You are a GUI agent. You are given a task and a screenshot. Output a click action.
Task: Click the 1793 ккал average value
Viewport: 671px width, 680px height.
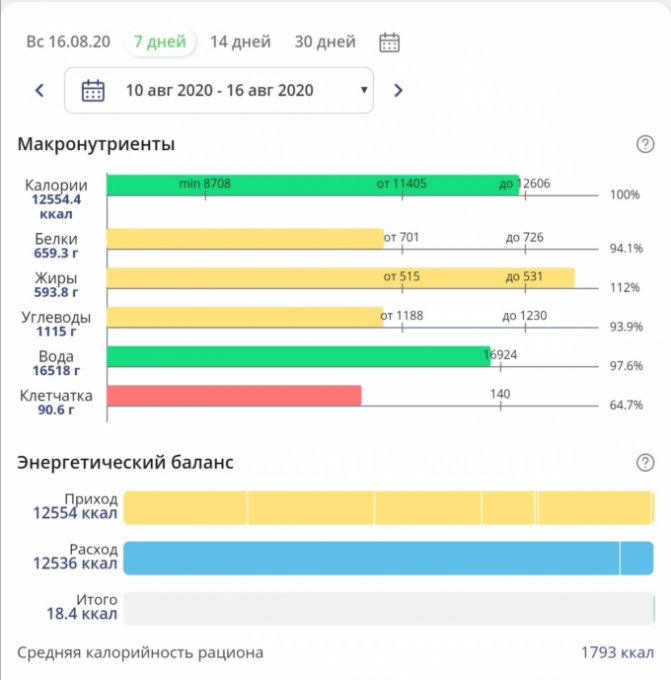[x=617, y=653]
